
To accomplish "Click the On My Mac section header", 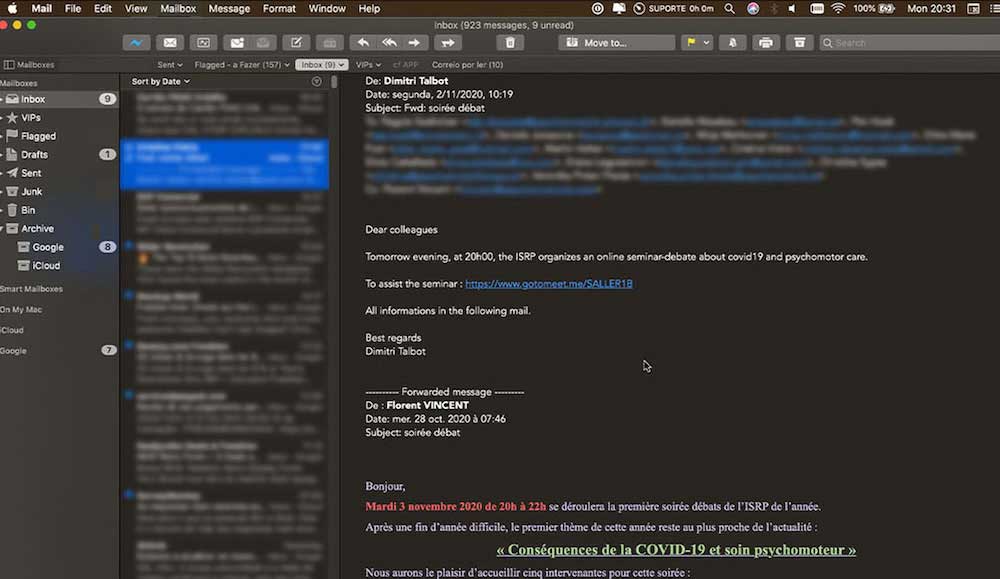I will (21, 309).
